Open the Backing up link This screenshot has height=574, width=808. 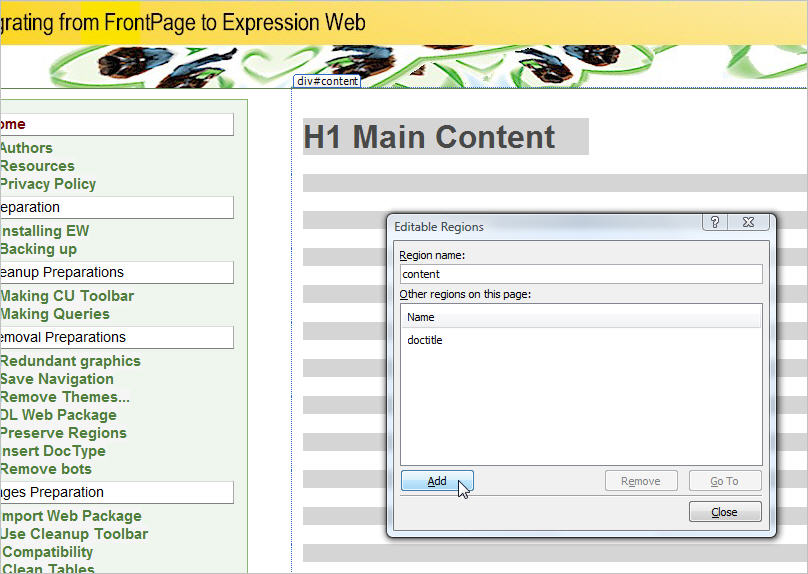point(38,249)
